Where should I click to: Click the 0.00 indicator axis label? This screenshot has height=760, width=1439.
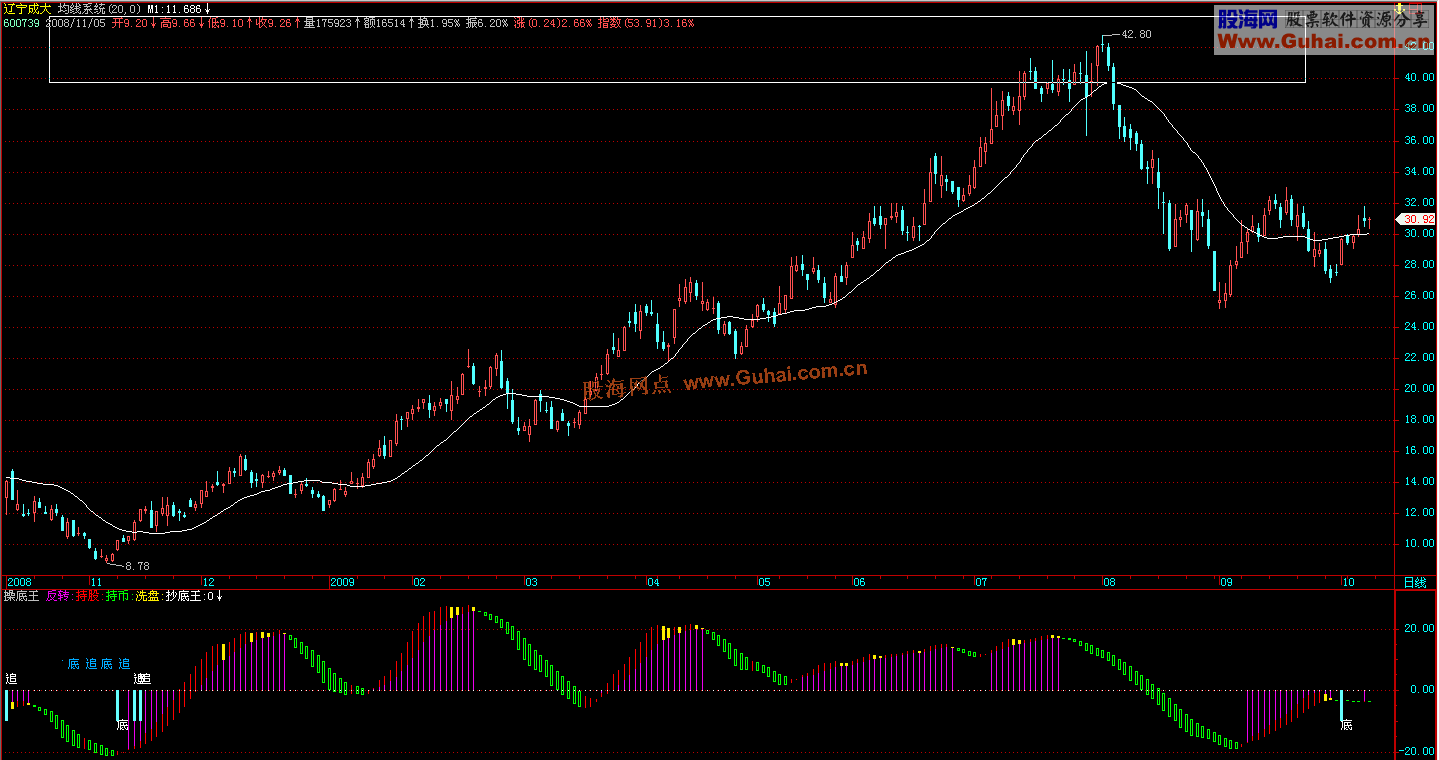[x=1421, y=690]
